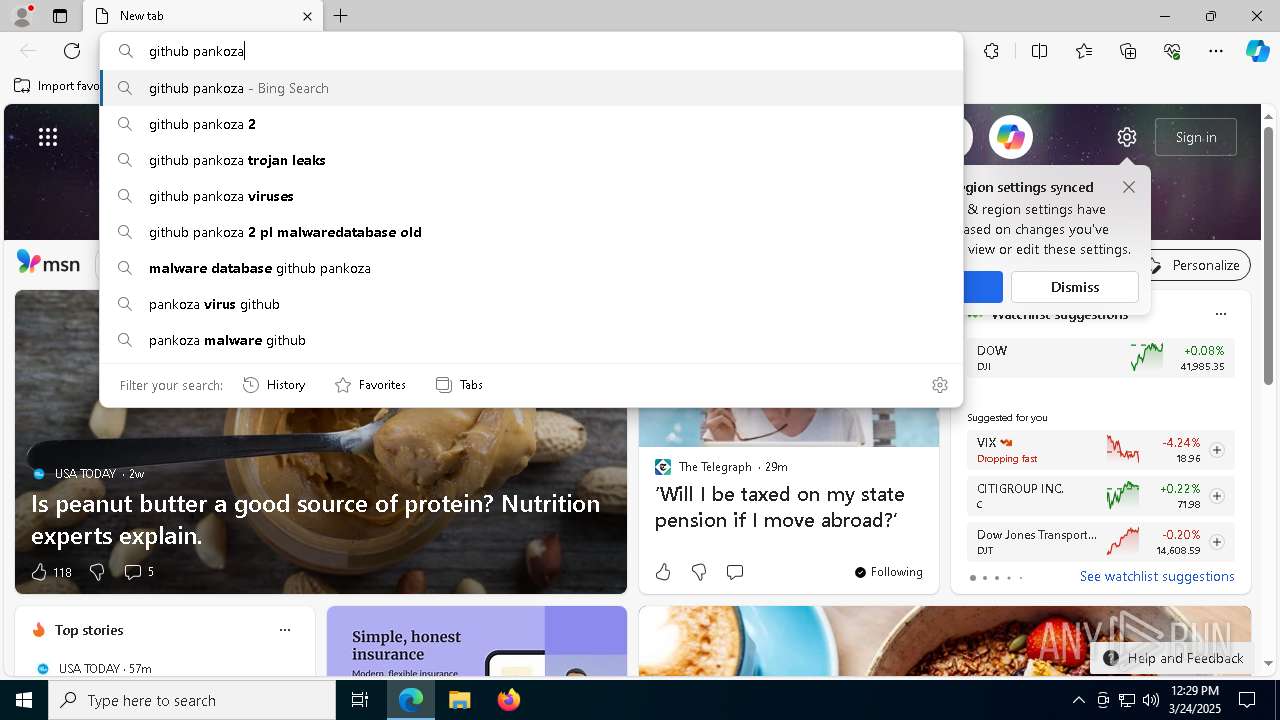This screenshot has width=1280, height=720.
Task: Filter search by Favorites
Action: click(370, 385)
